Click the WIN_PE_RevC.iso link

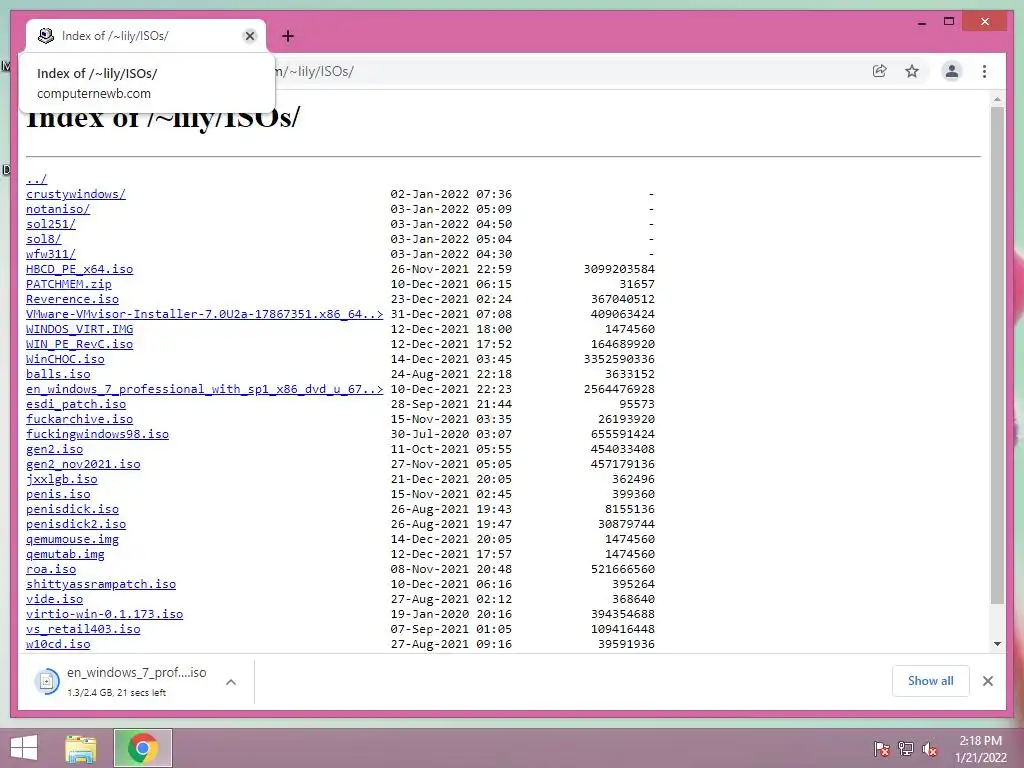click(80, 344)
